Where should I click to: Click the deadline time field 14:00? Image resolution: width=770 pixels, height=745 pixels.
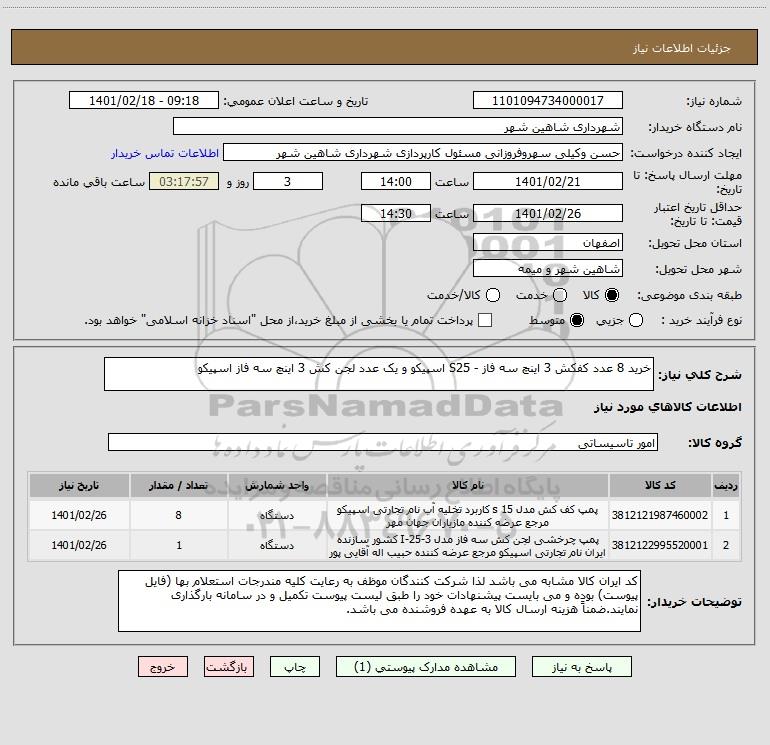click(x=396, y=181)
